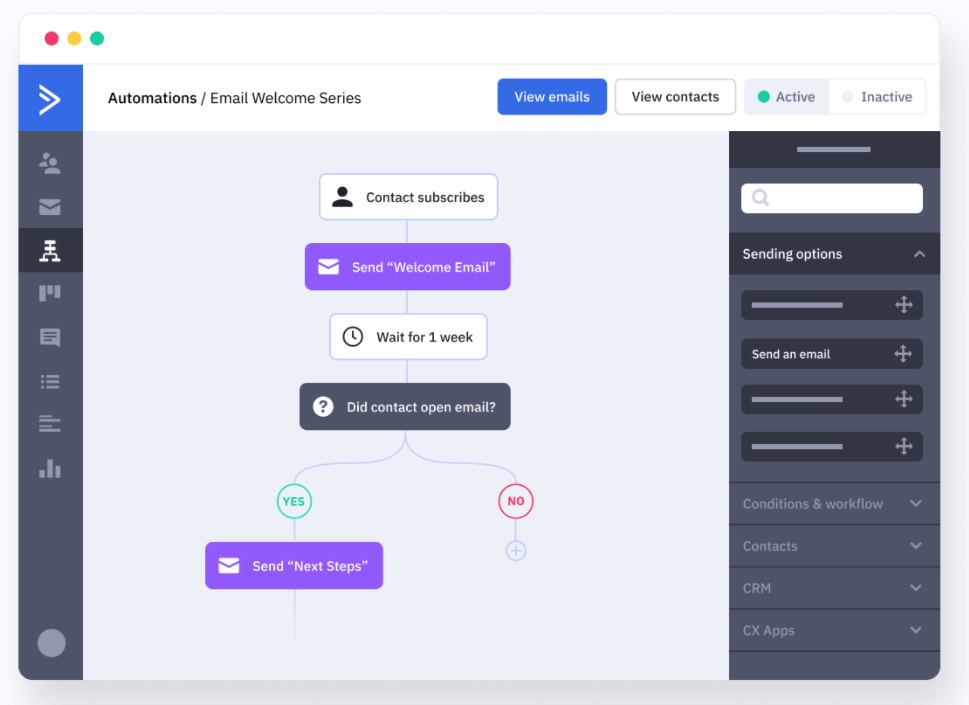Screen dimensions: 969x705
Task: Open the Contacts sidebar icon
Action: [50, 162]
